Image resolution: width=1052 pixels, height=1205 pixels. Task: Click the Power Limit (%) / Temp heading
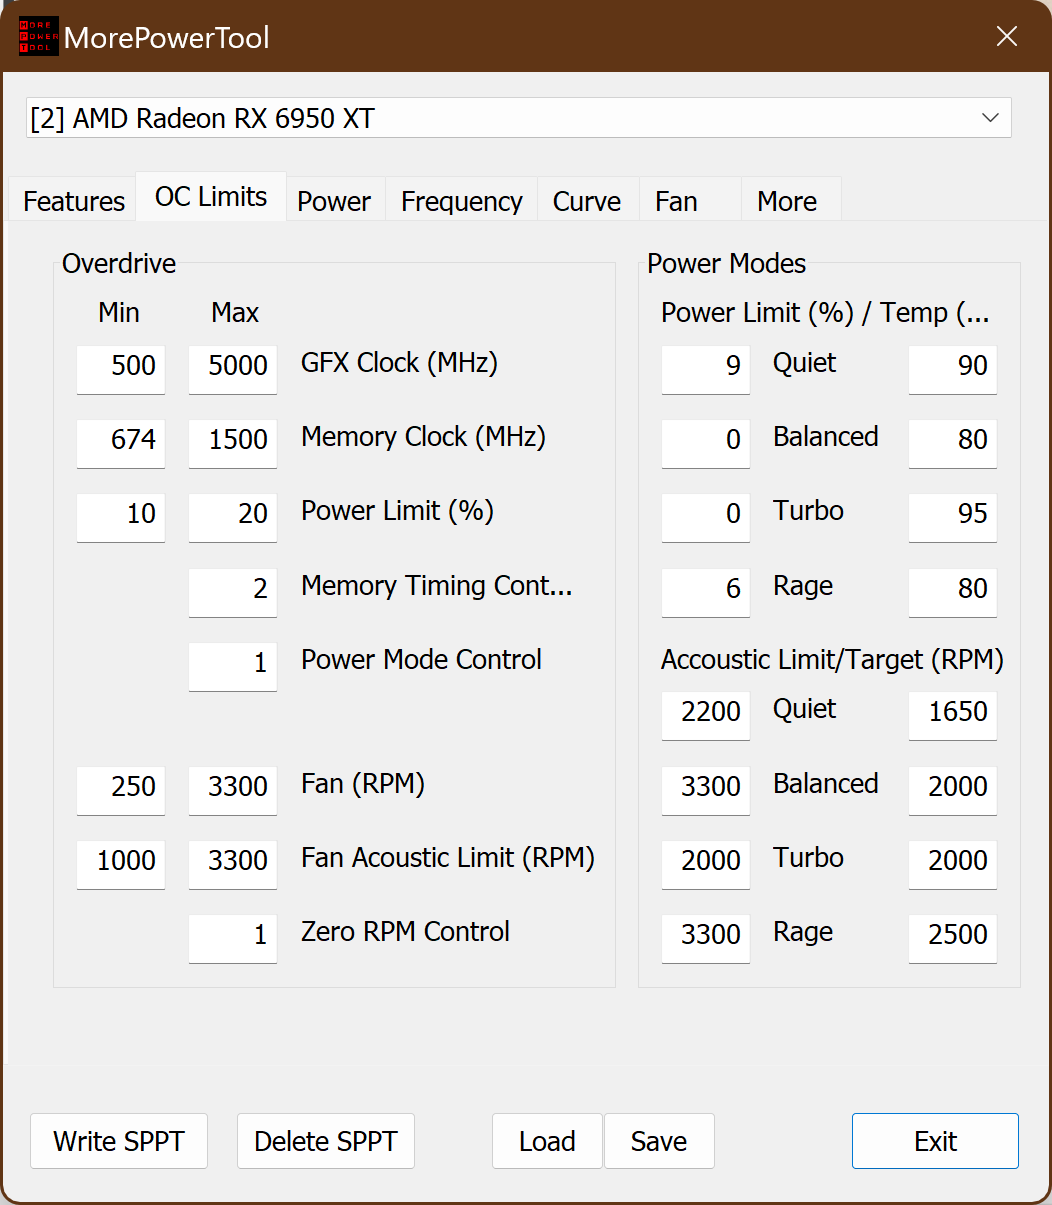click(825, 313)
